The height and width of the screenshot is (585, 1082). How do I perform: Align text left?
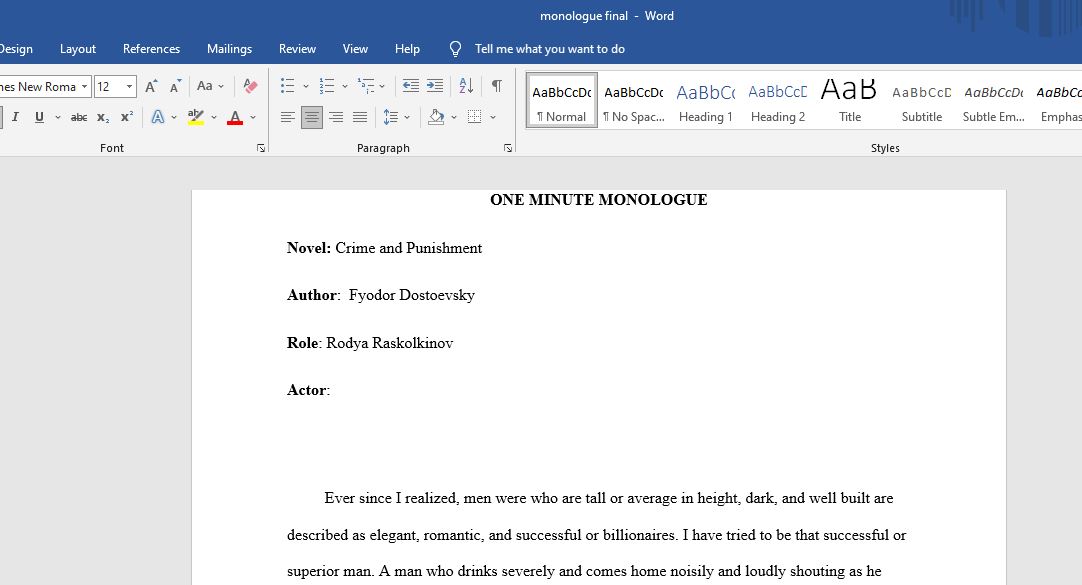tap(288, 117)
